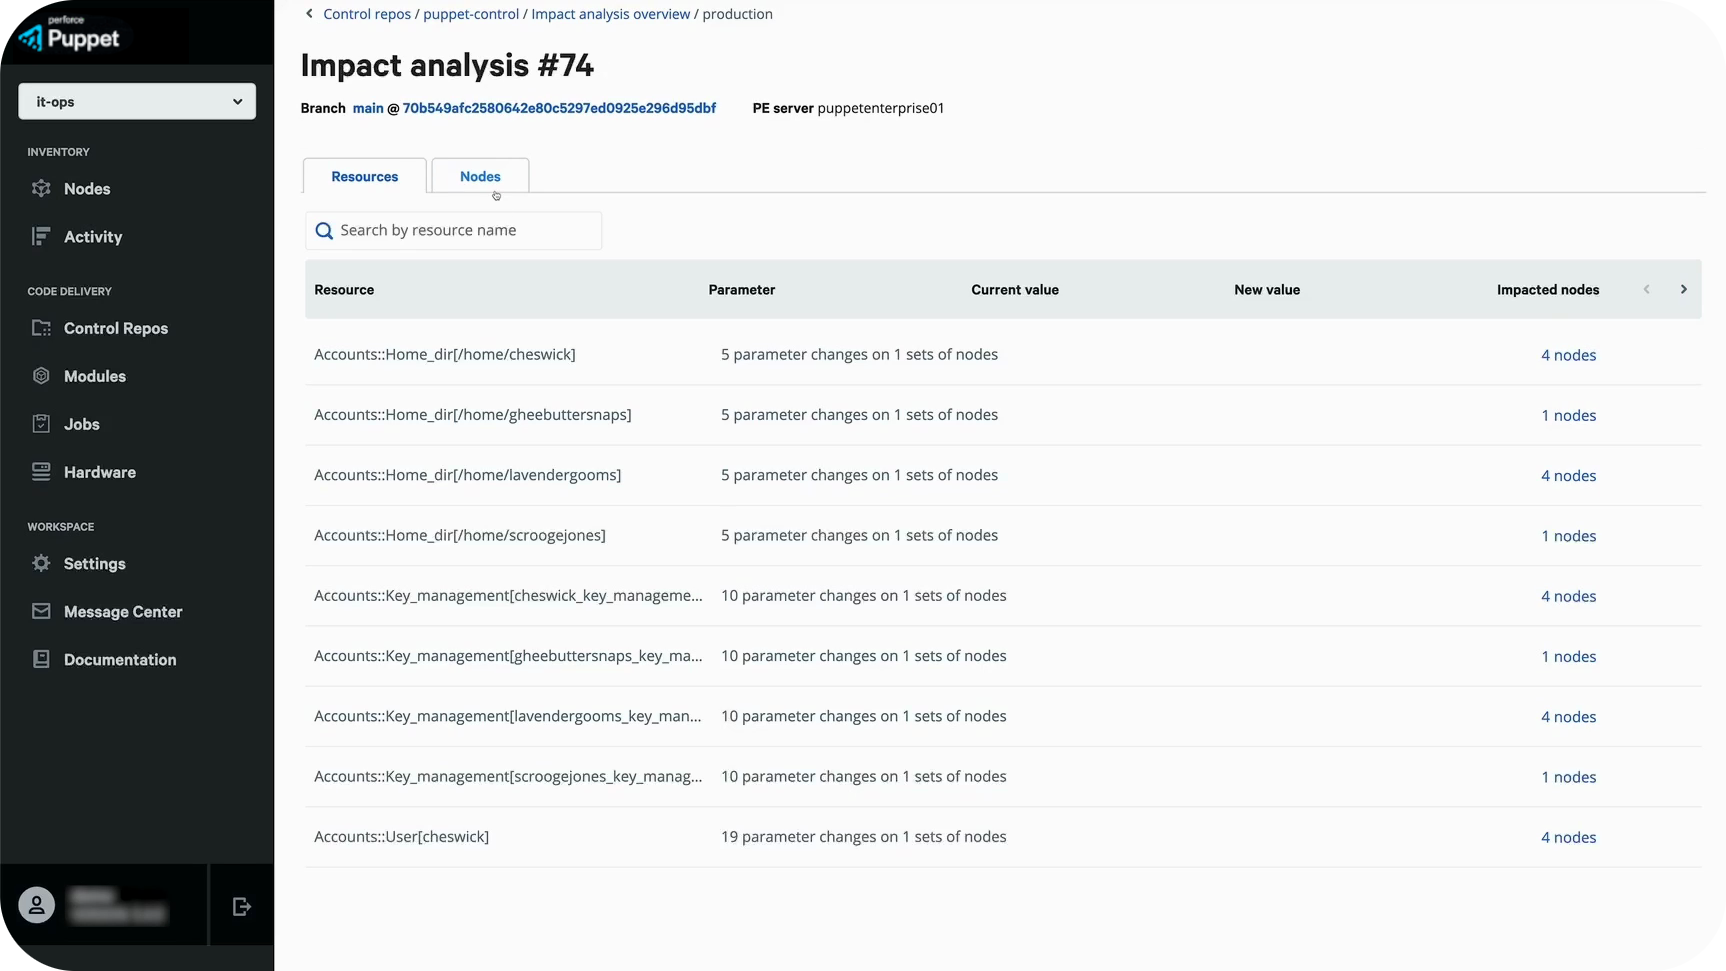Image resolution: width=1726 pixels, height=971 pixels.
Task: Select the Hardware sidebar icon
Action: pyautogui.click(x=40, y=471)
